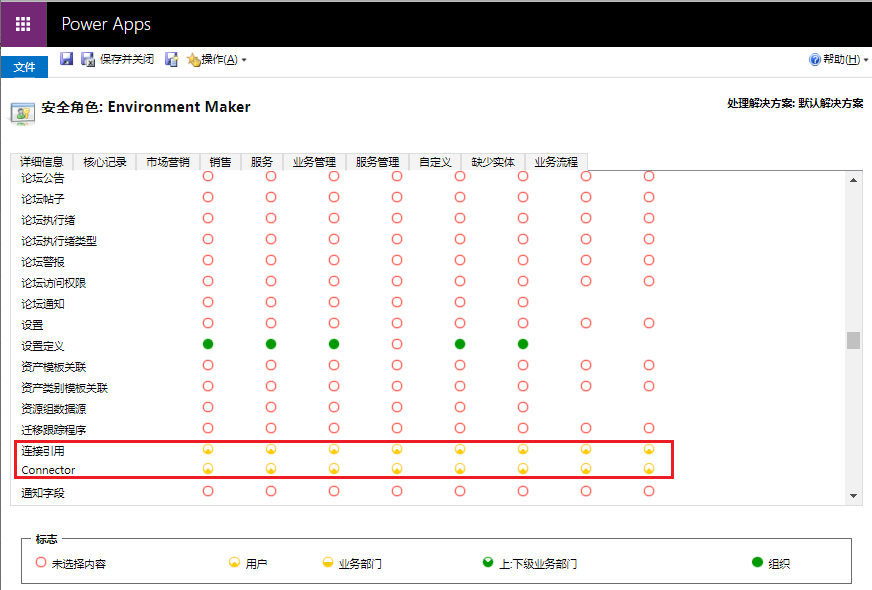Click the 未选择内容 legend circle
This screenshot has height=590, width=872.
pos(41,562)
